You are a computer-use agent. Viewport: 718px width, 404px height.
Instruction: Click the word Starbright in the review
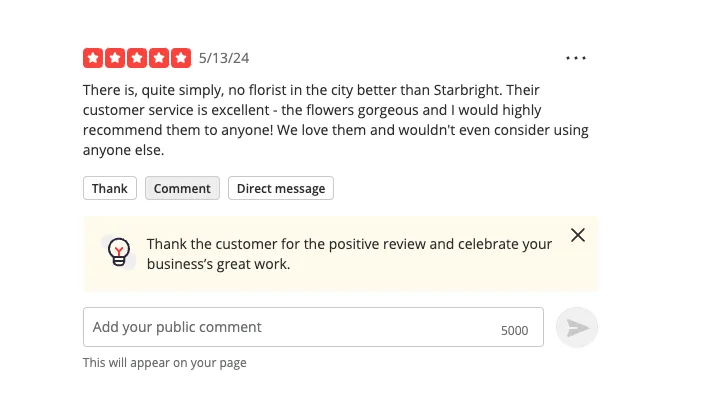pos(464,90)
